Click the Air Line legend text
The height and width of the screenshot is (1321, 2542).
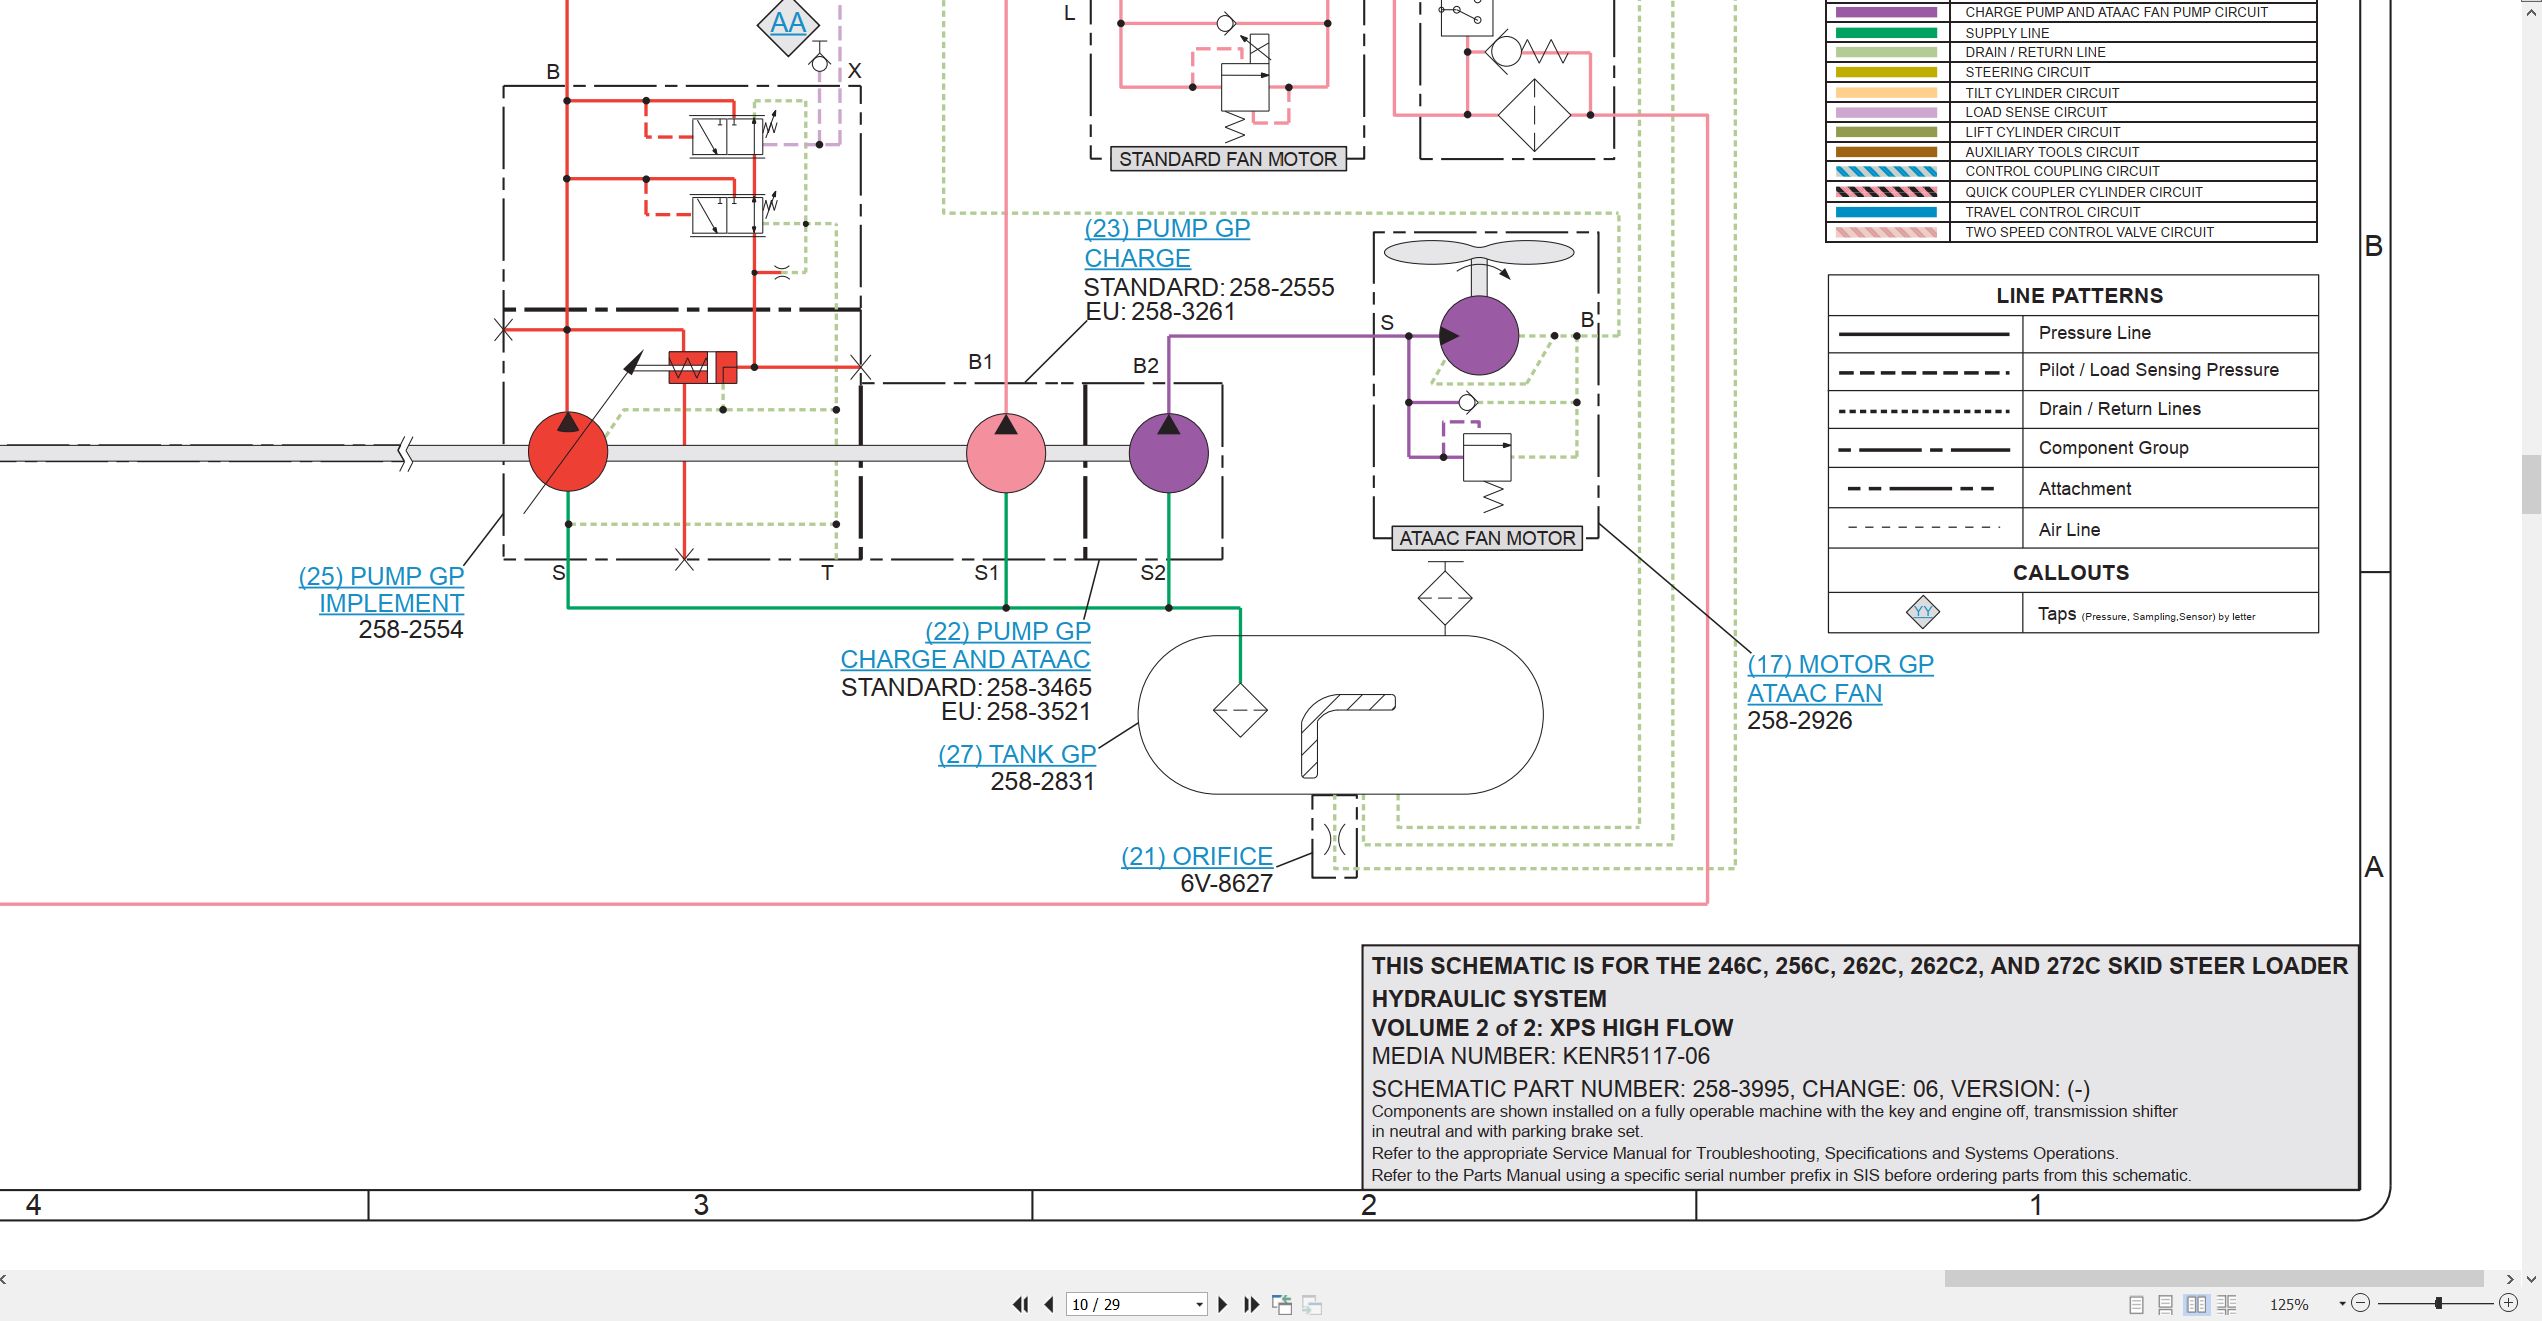coord(2069,530)
